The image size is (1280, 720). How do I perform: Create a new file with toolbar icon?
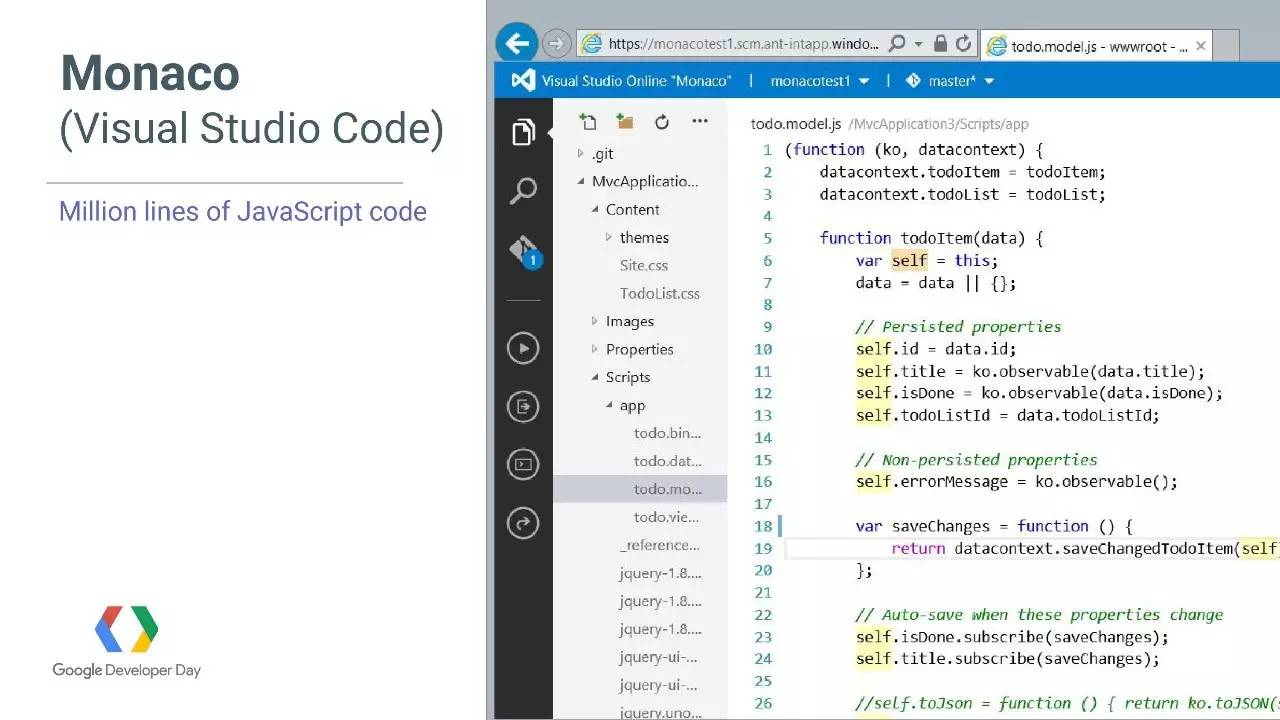(588, 122)
